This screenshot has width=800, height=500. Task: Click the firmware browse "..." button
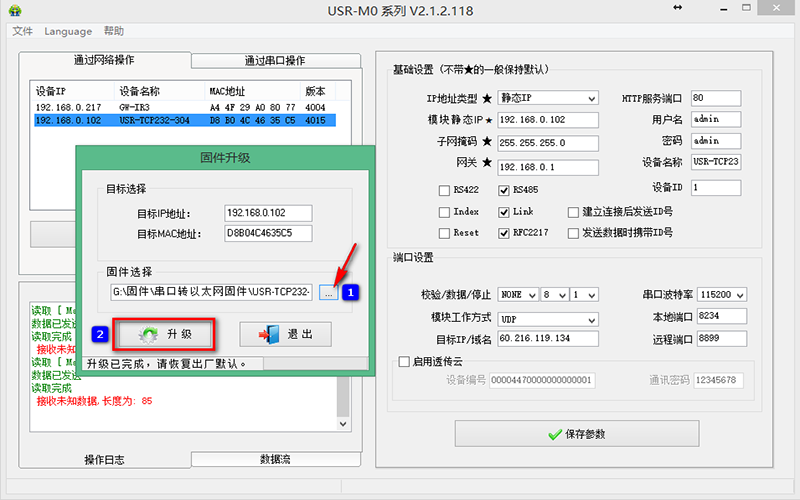click(329, 292)
